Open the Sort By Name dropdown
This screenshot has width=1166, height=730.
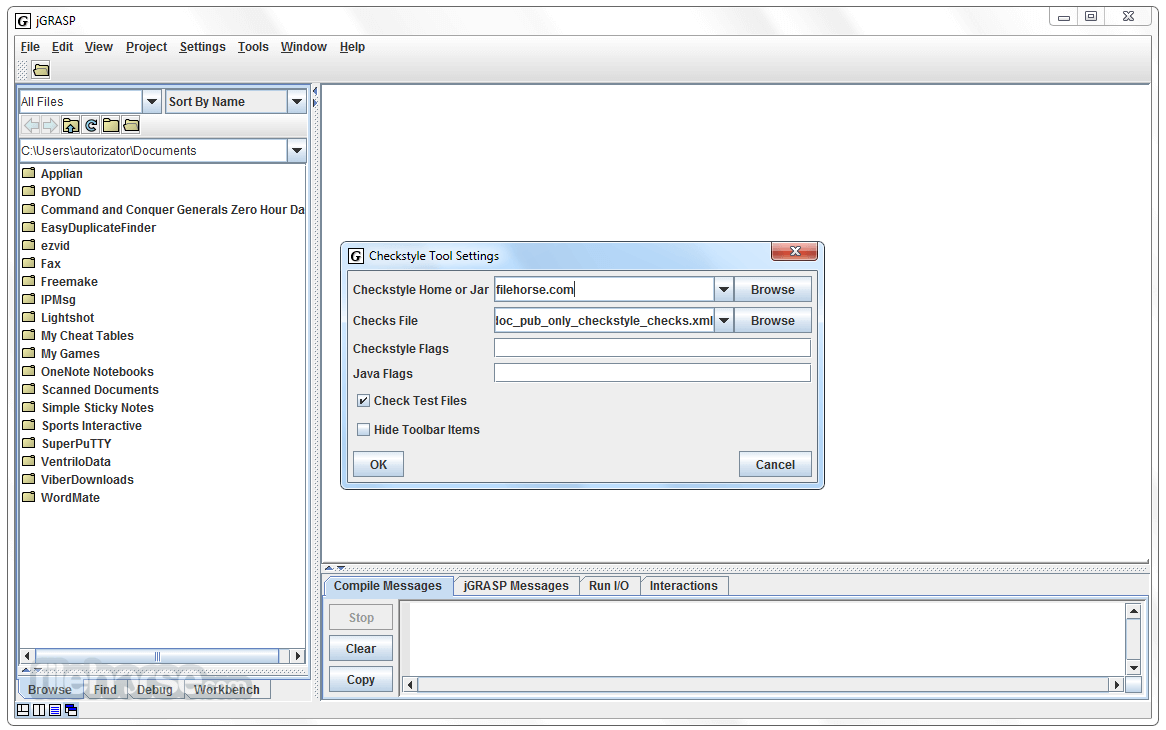tap(297, 101)
